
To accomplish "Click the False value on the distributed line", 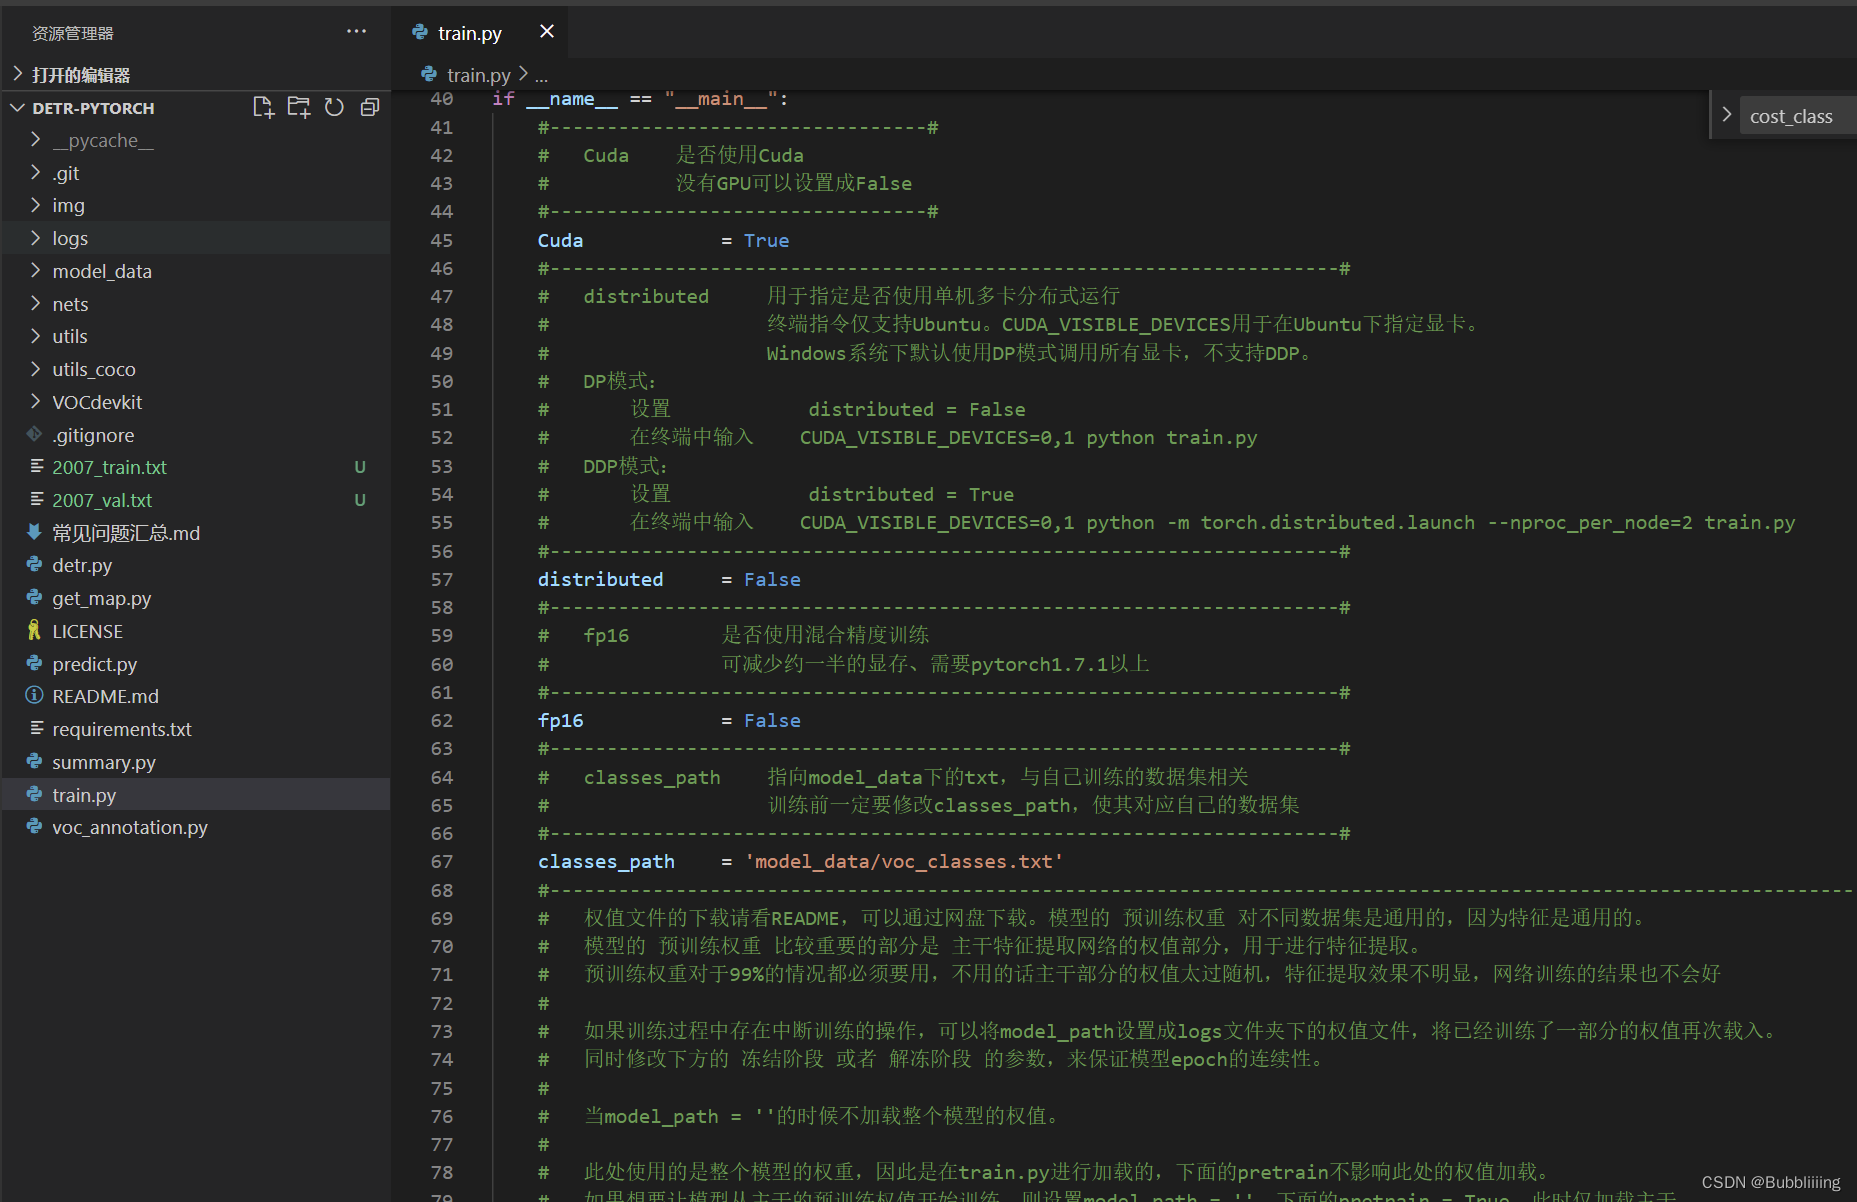I will tap(772, 580).
